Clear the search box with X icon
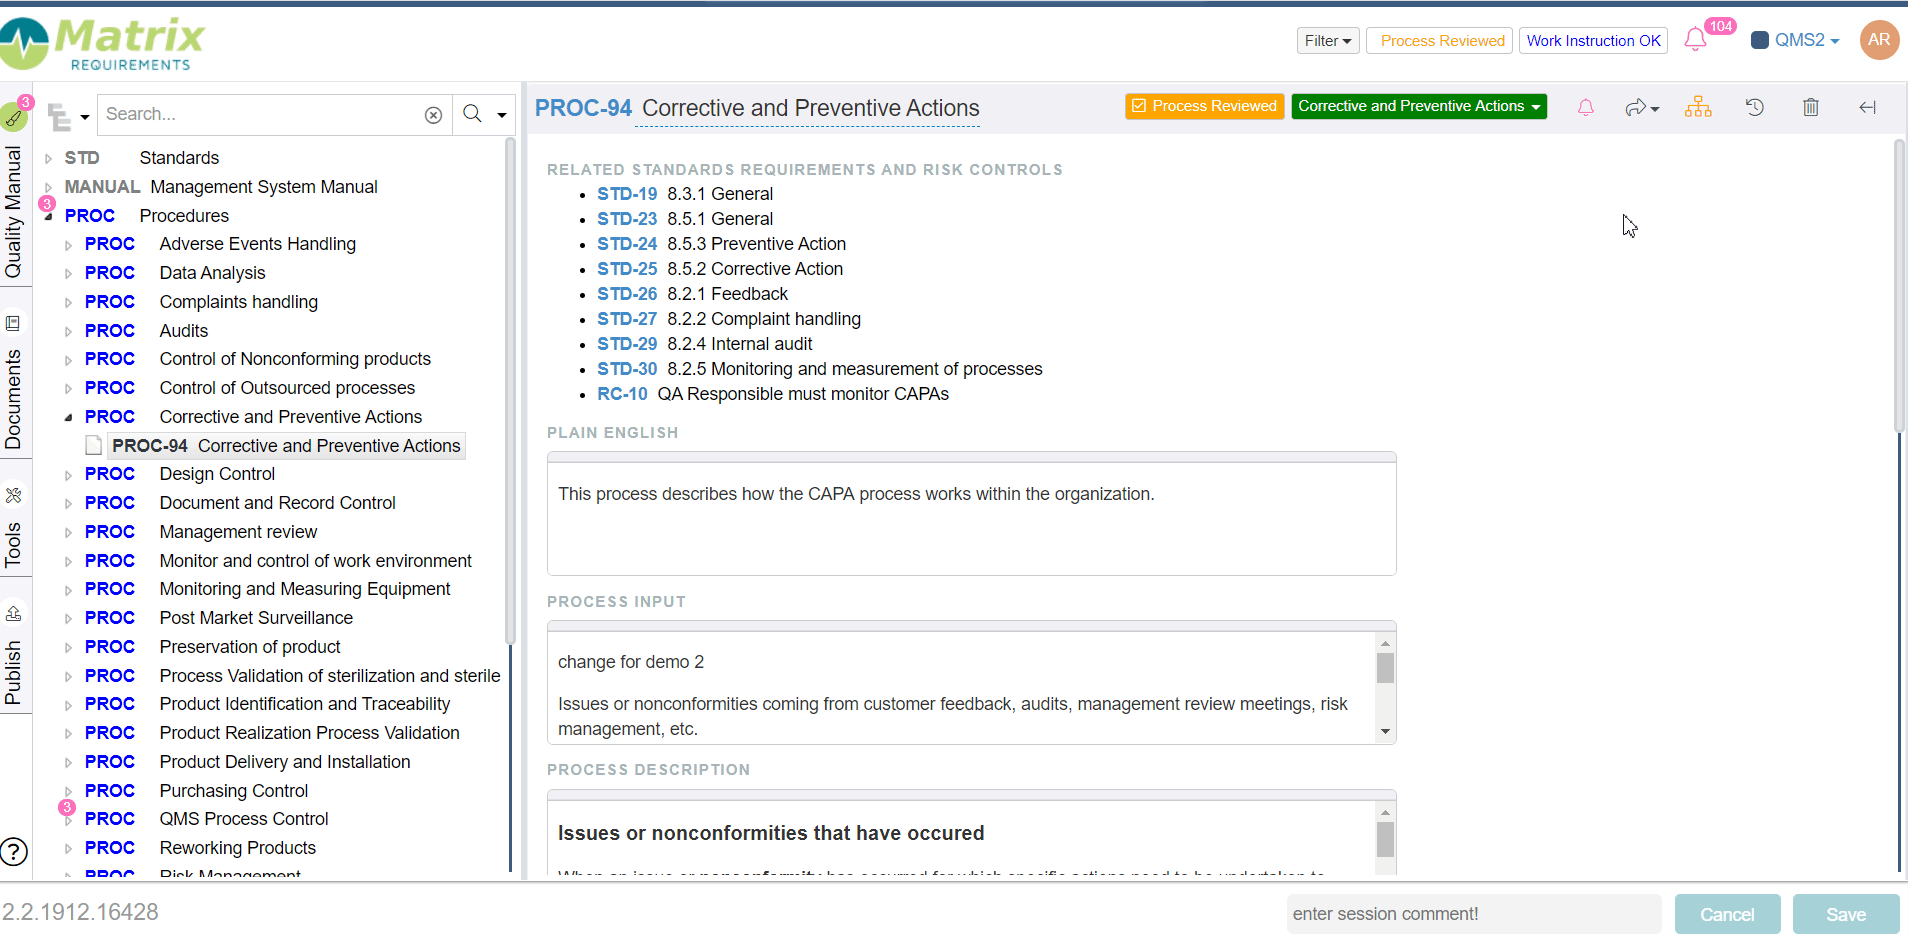Viewport: 1908px width, 936px height. click(x=433, y=115)
